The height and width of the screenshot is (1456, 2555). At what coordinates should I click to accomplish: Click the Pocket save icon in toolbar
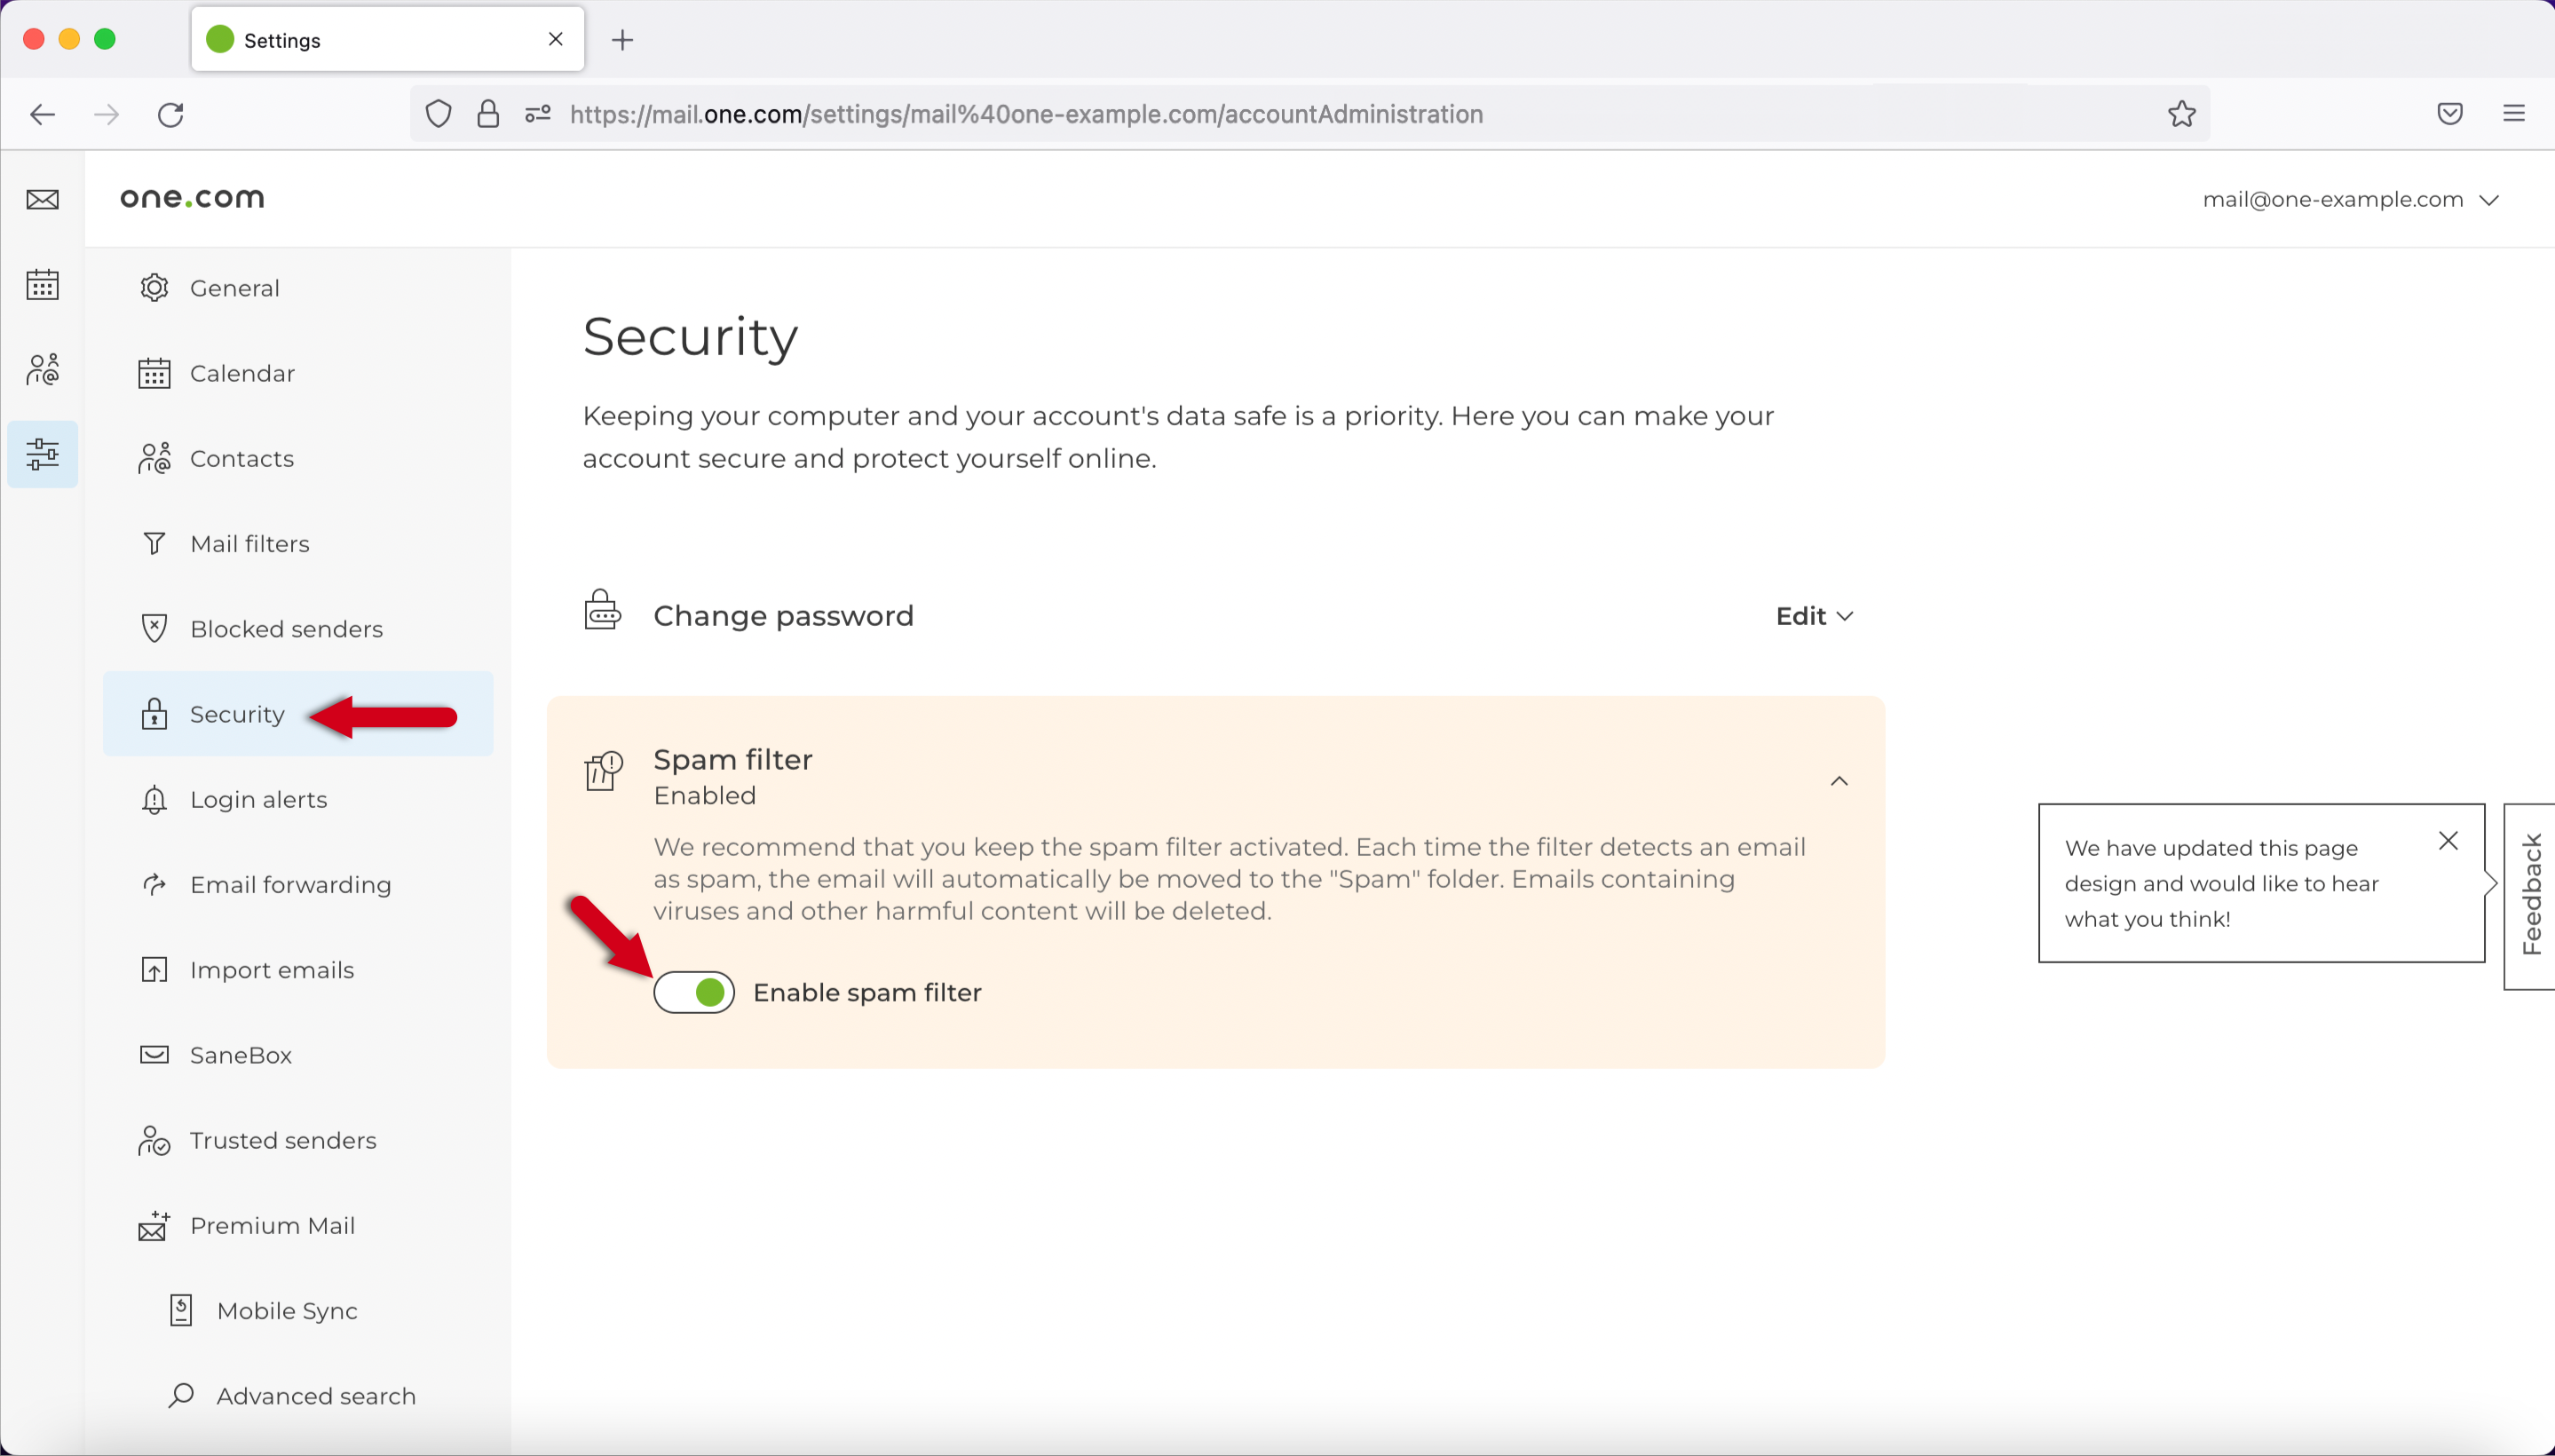click(2449, 114)
